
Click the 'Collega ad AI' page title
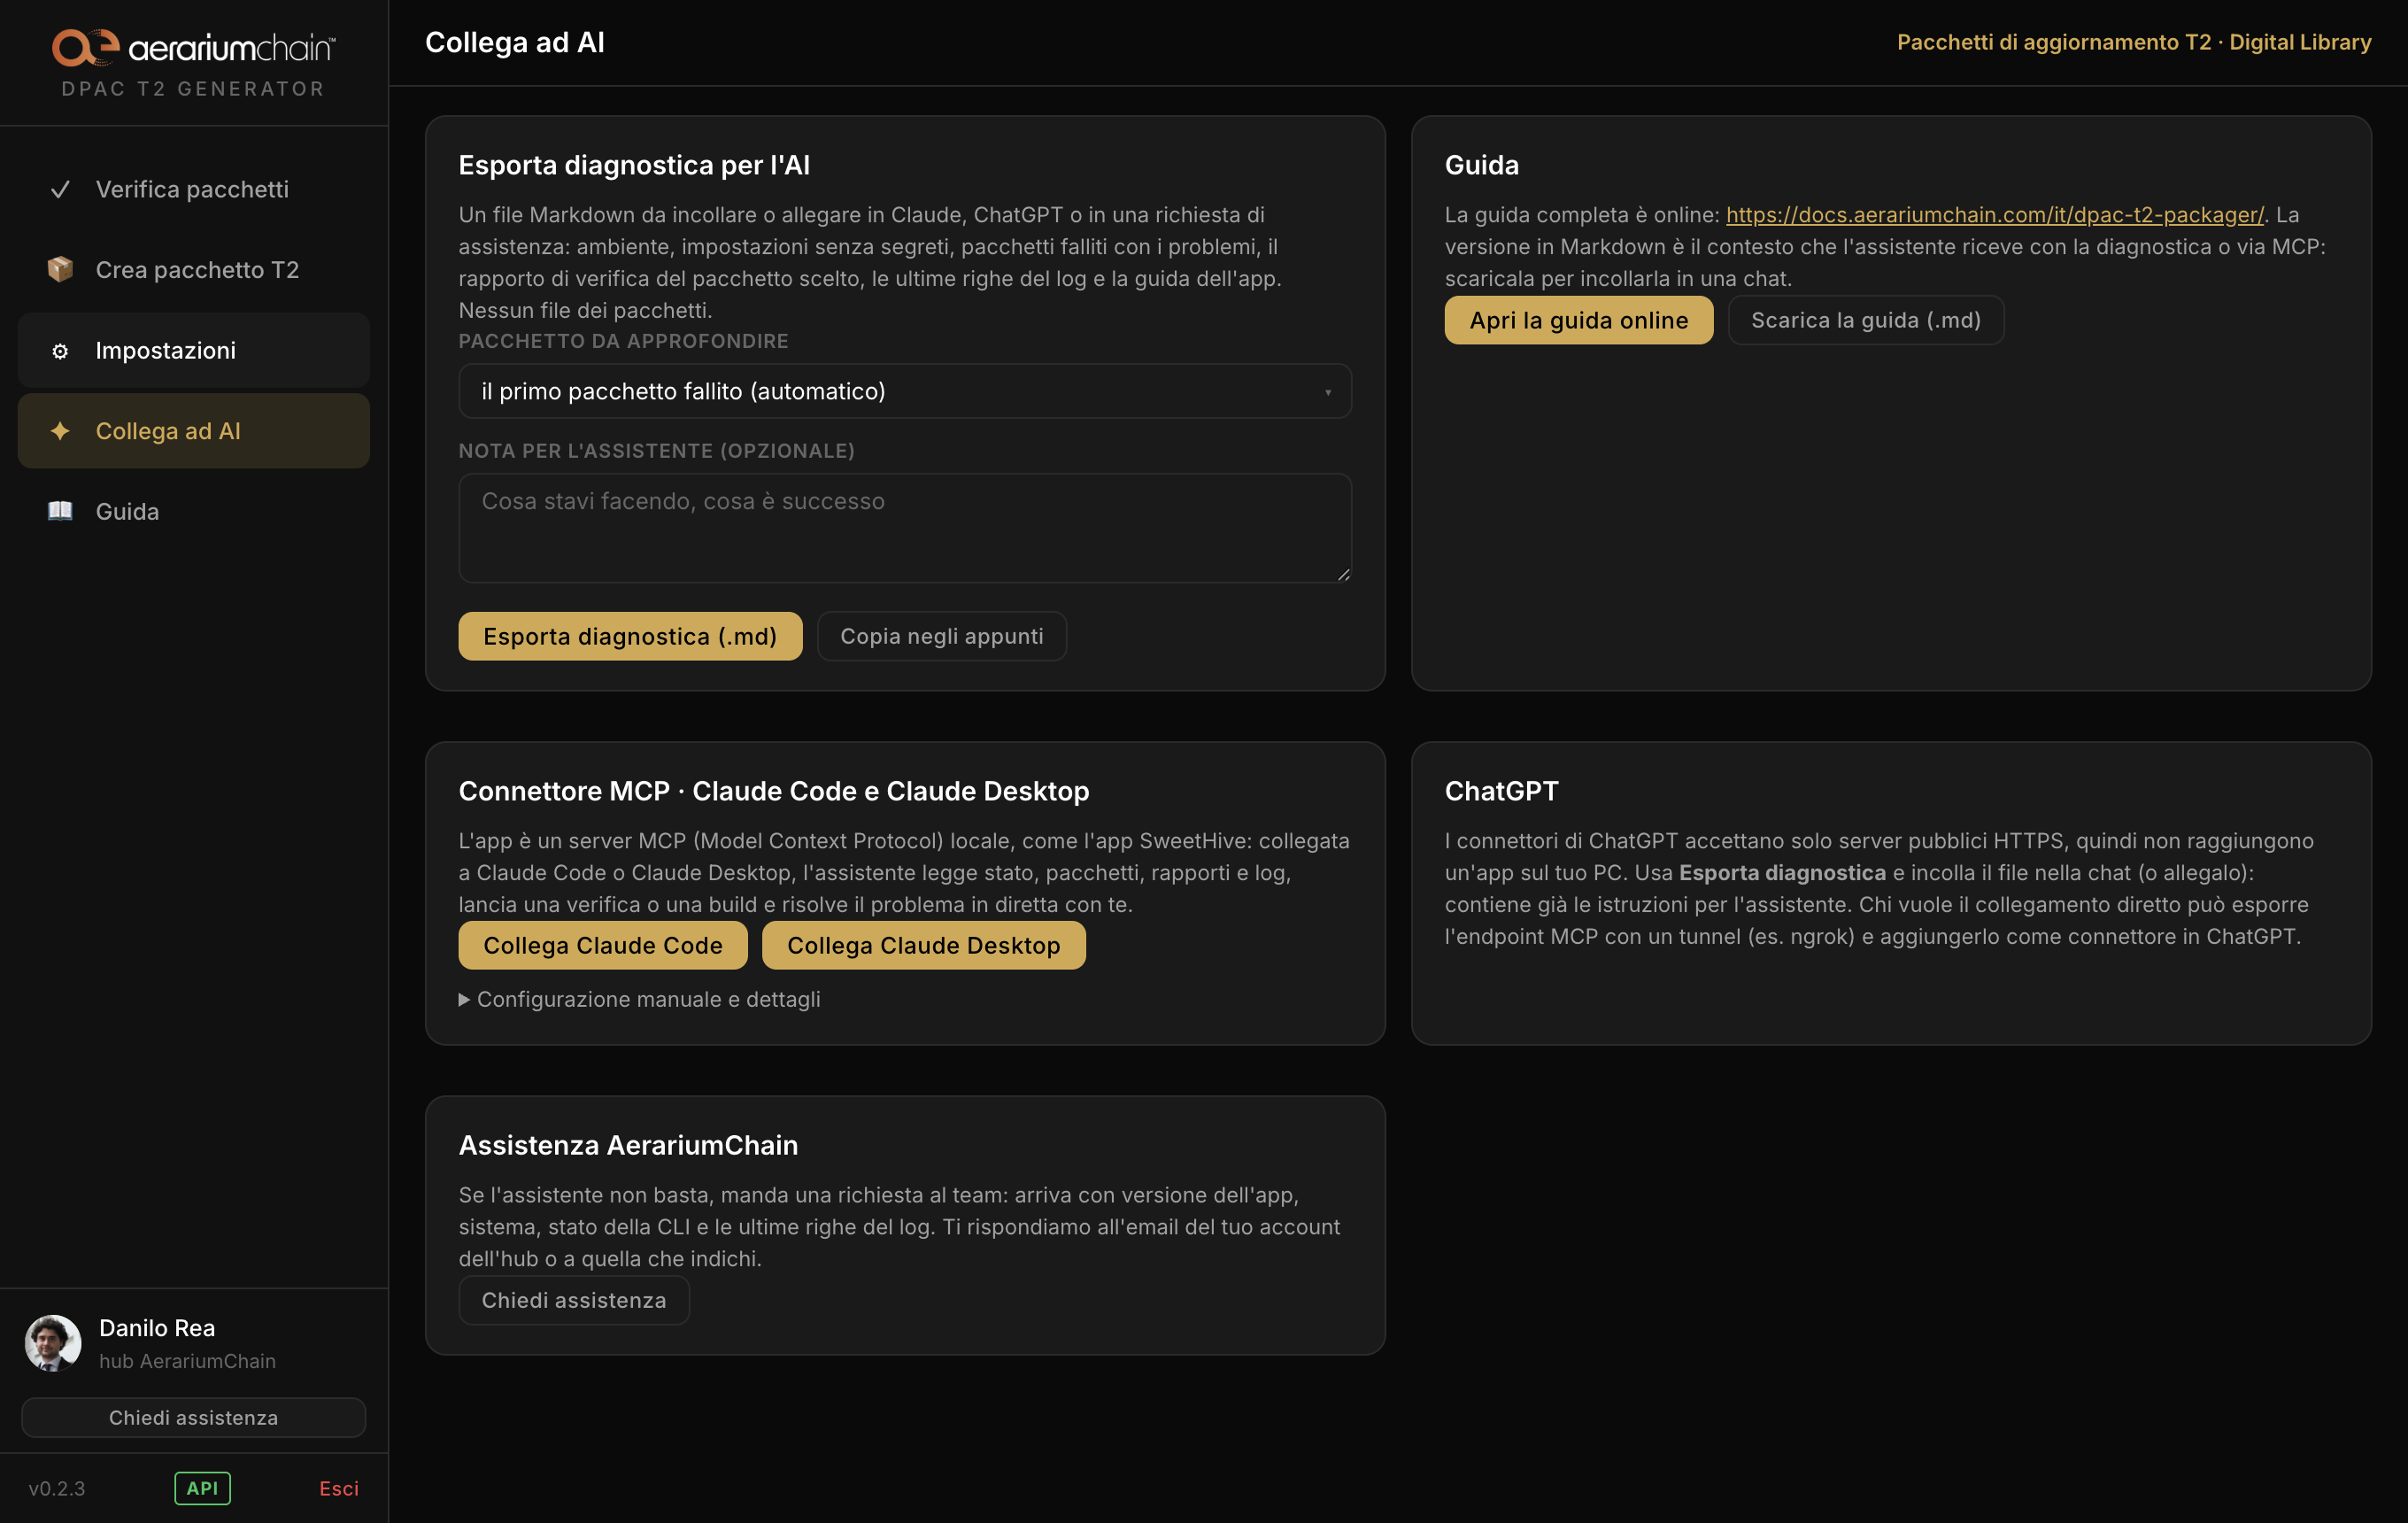pyautogui.click(x=515, y=42)
